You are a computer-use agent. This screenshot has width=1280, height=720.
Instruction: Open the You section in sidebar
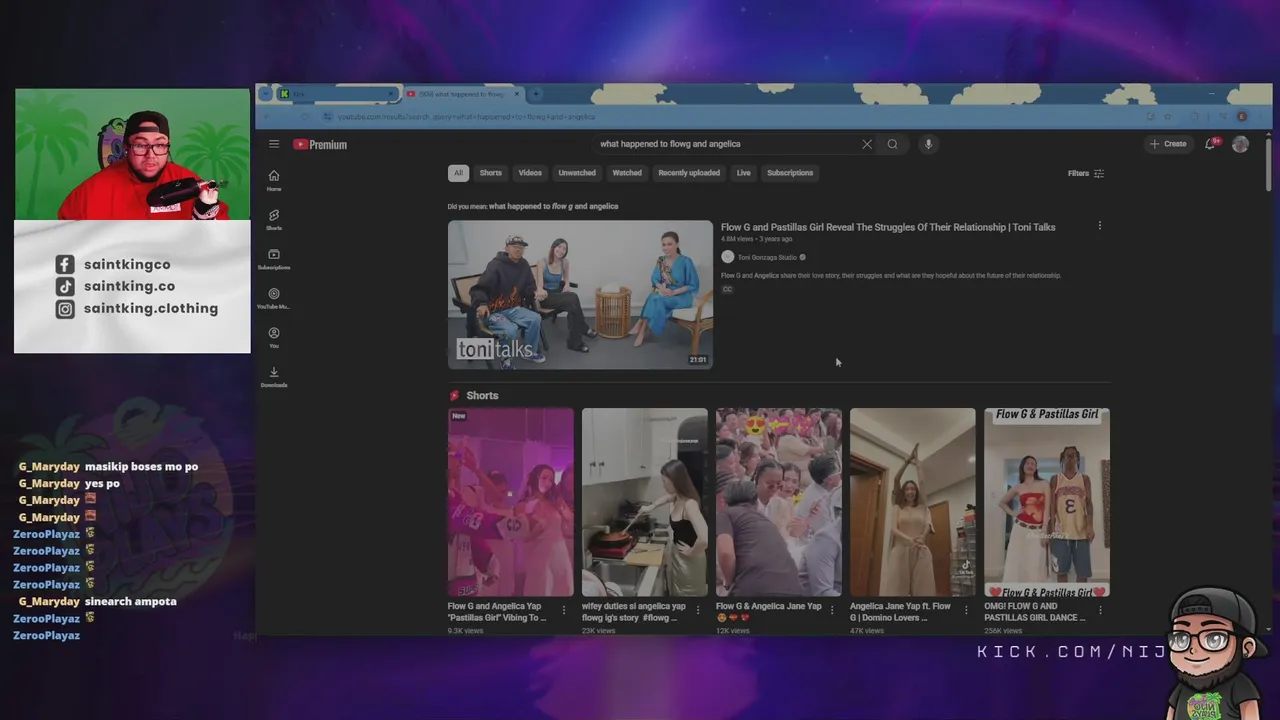[x=274, y=338]
